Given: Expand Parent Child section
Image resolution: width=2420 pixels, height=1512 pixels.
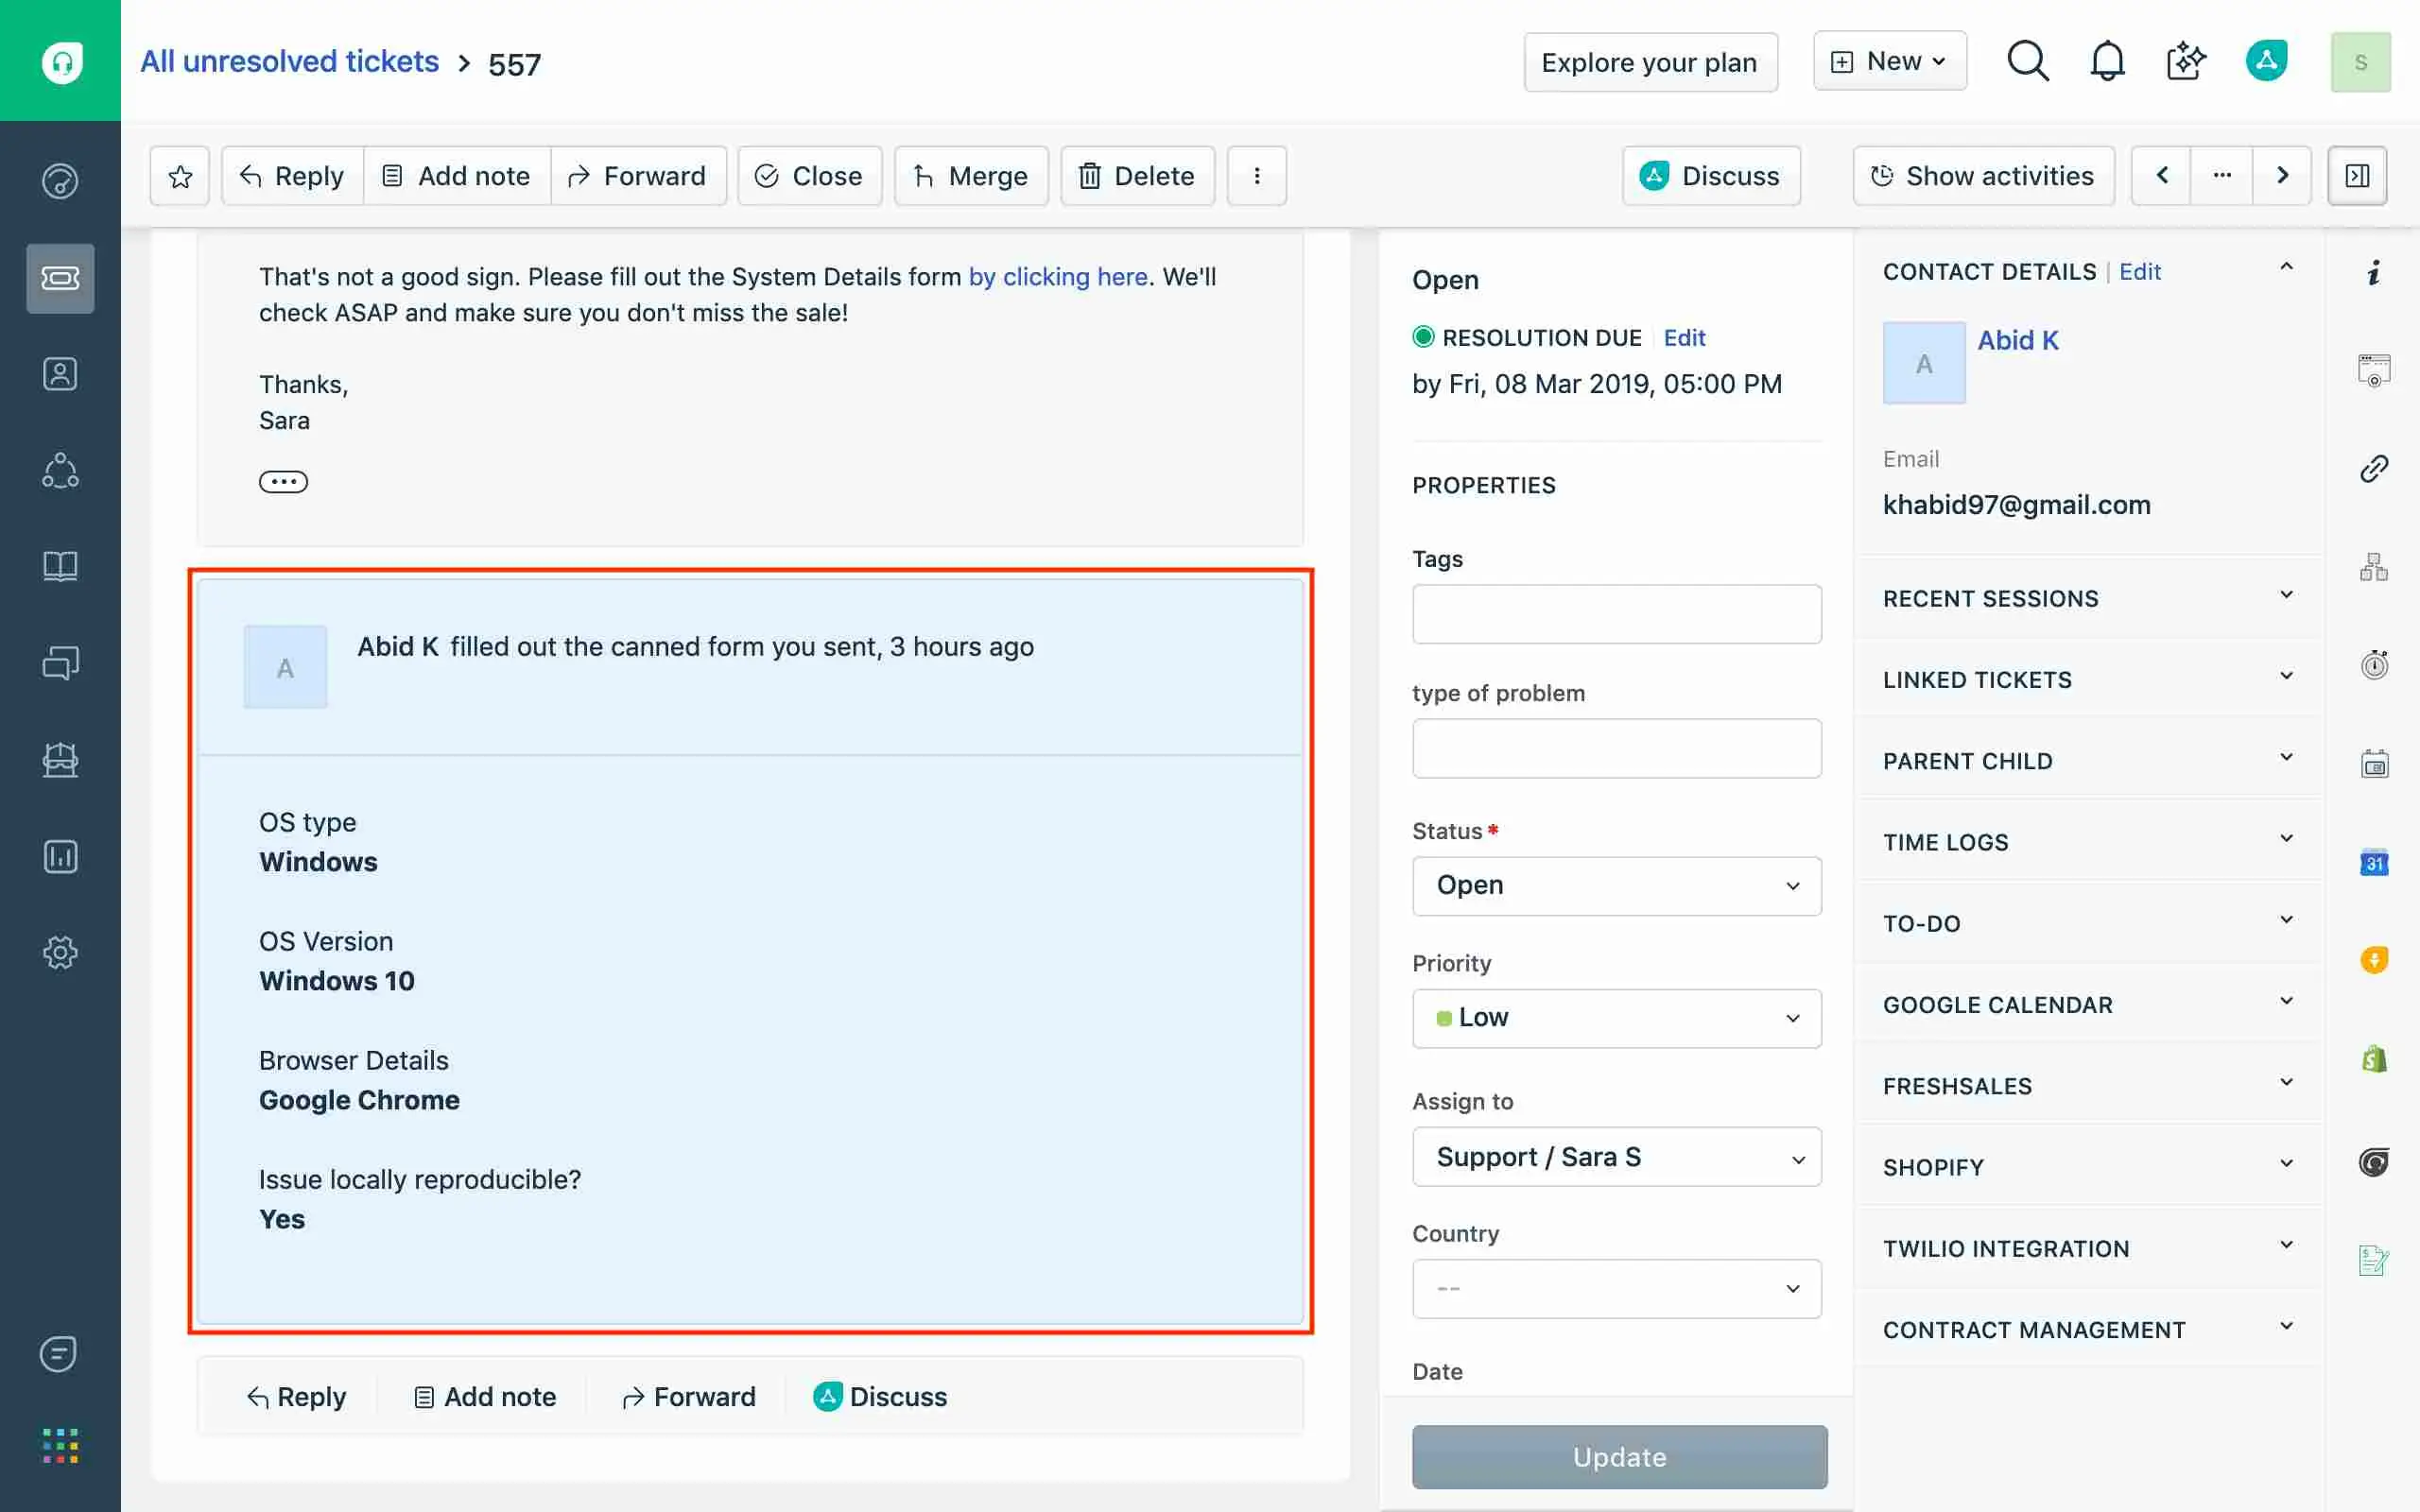Looking at the screenshot, I should pos(2088,760).
